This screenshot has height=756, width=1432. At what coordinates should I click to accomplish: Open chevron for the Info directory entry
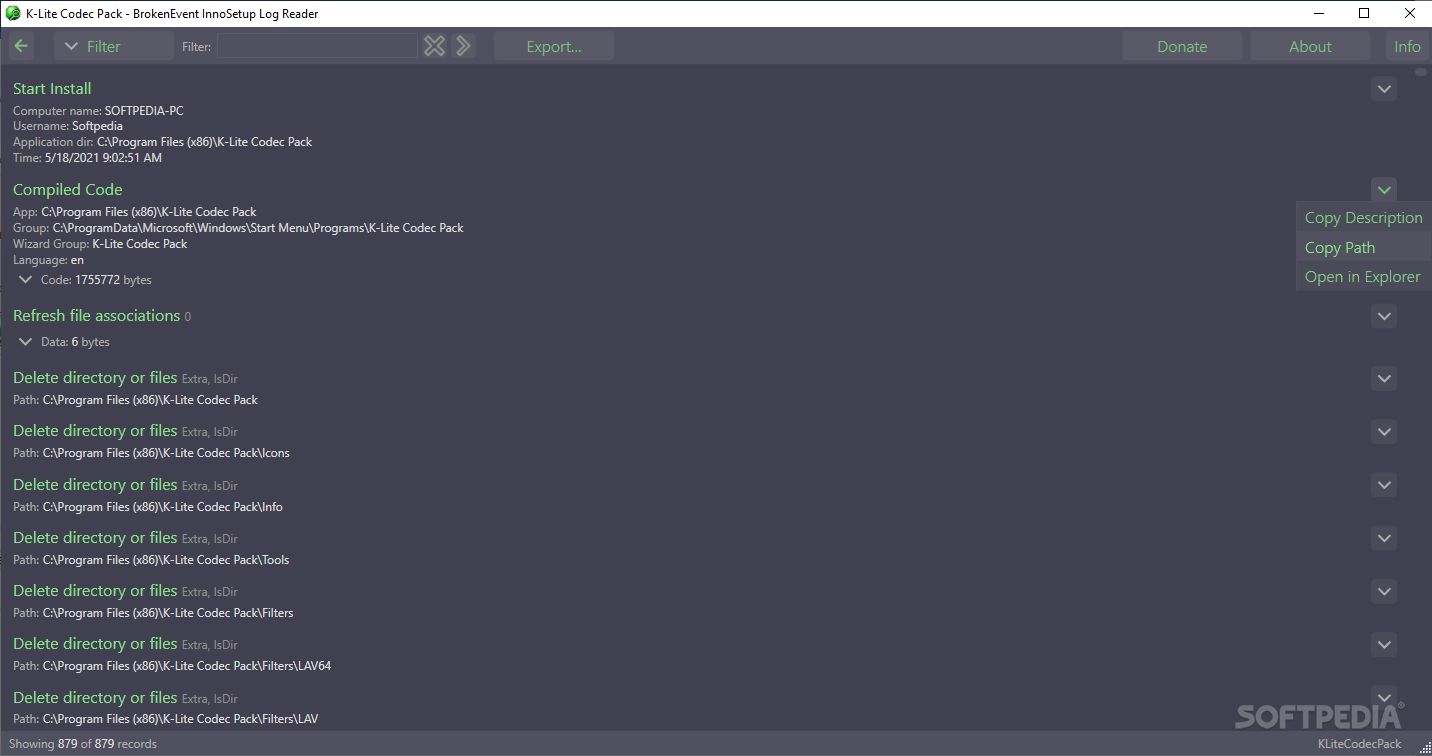tap(1384, 485)
